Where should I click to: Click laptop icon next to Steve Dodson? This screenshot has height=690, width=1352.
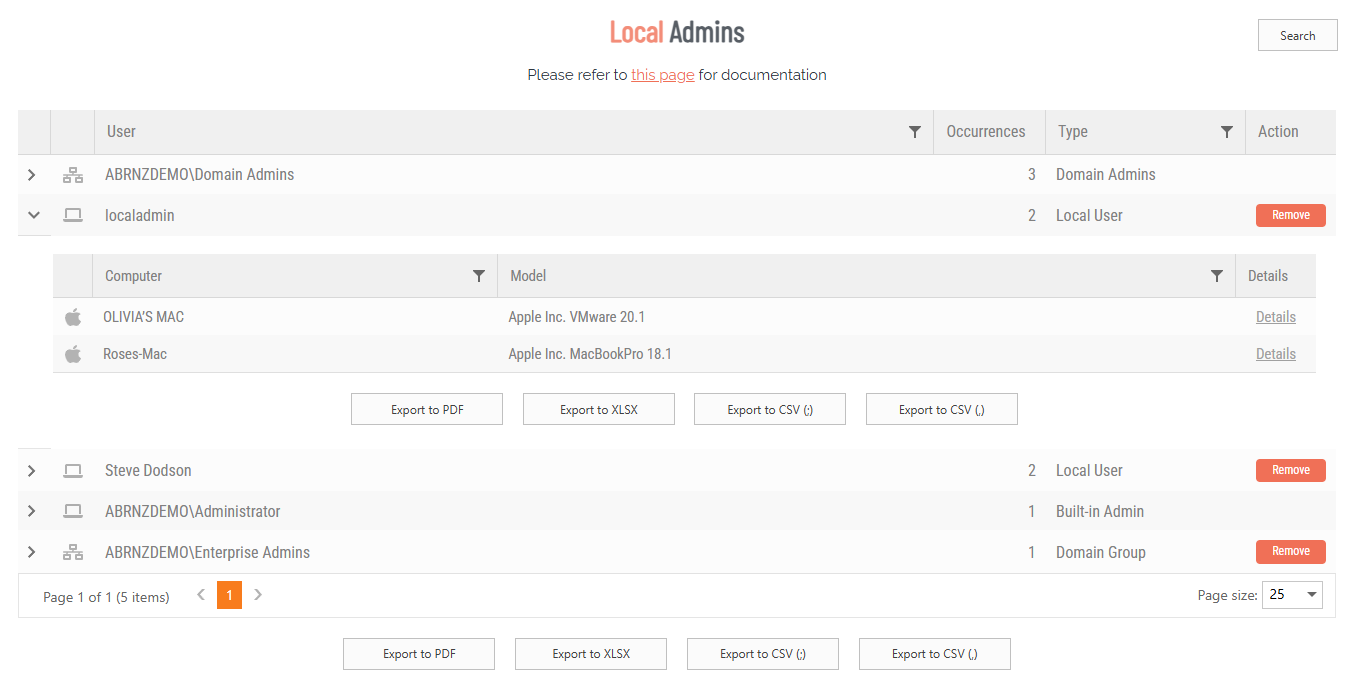point(73,470)
